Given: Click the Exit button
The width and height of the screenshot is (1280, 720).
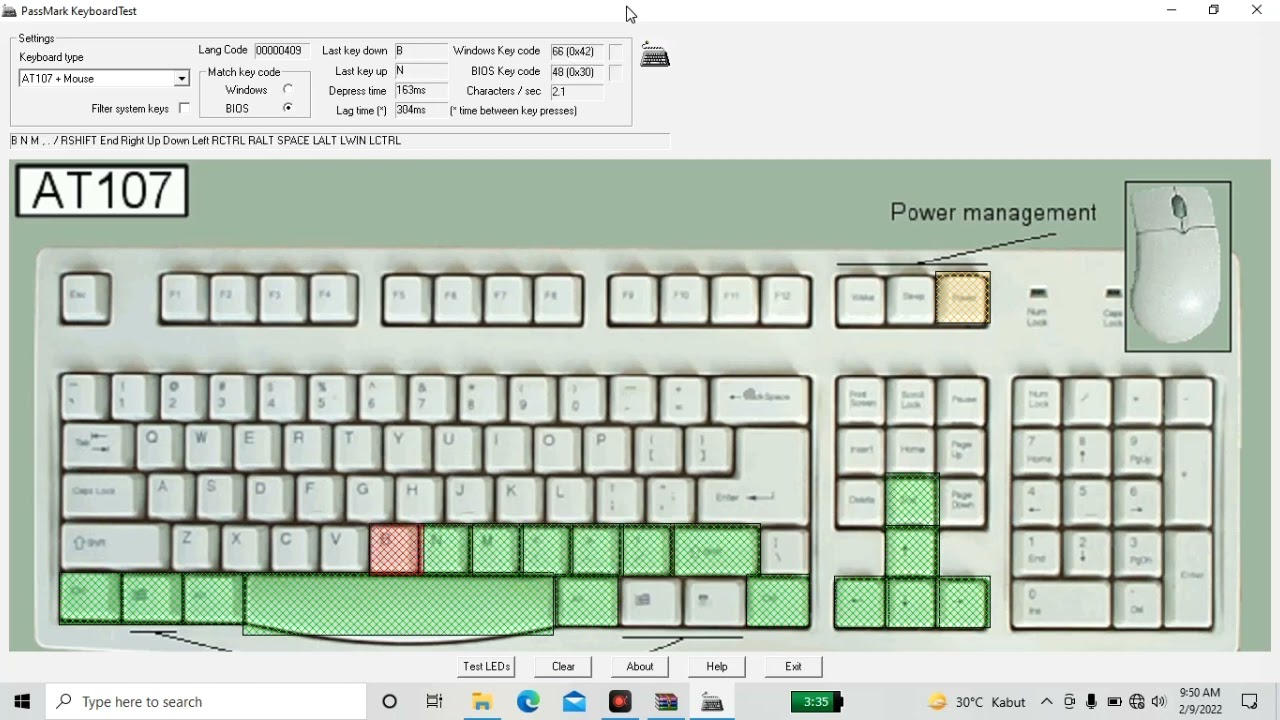Looking at the screenshot, I should point(793,666).
